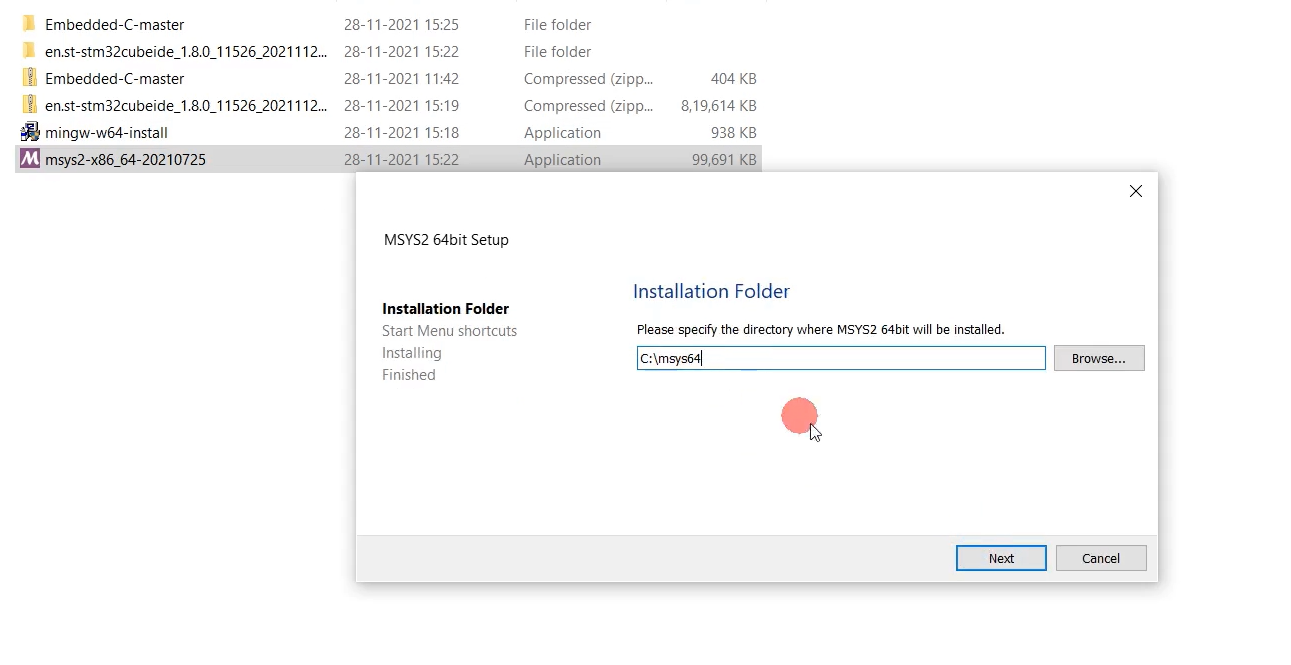Continue setup with the Next button
Viewport: 1291px width, 665px height.
click(1001, 558)
